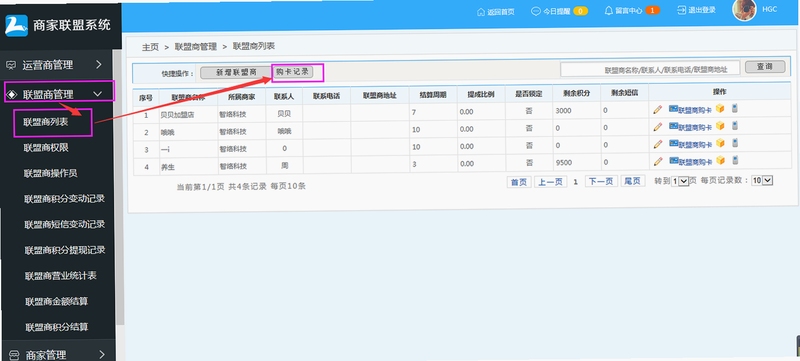Click 上一页 previous page button
The height and width of the screenshot is (361, 800).
pos(551,182)
